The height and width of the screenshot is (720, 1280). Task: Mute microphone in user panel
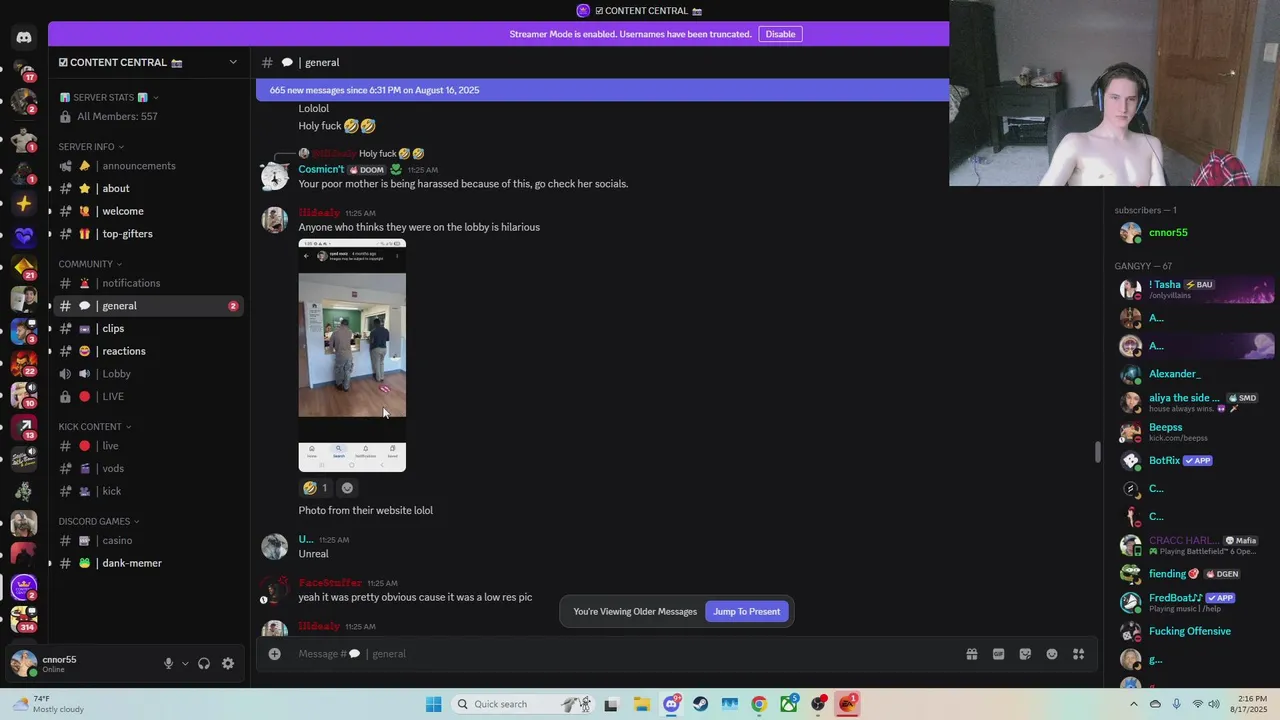[168, 664]
